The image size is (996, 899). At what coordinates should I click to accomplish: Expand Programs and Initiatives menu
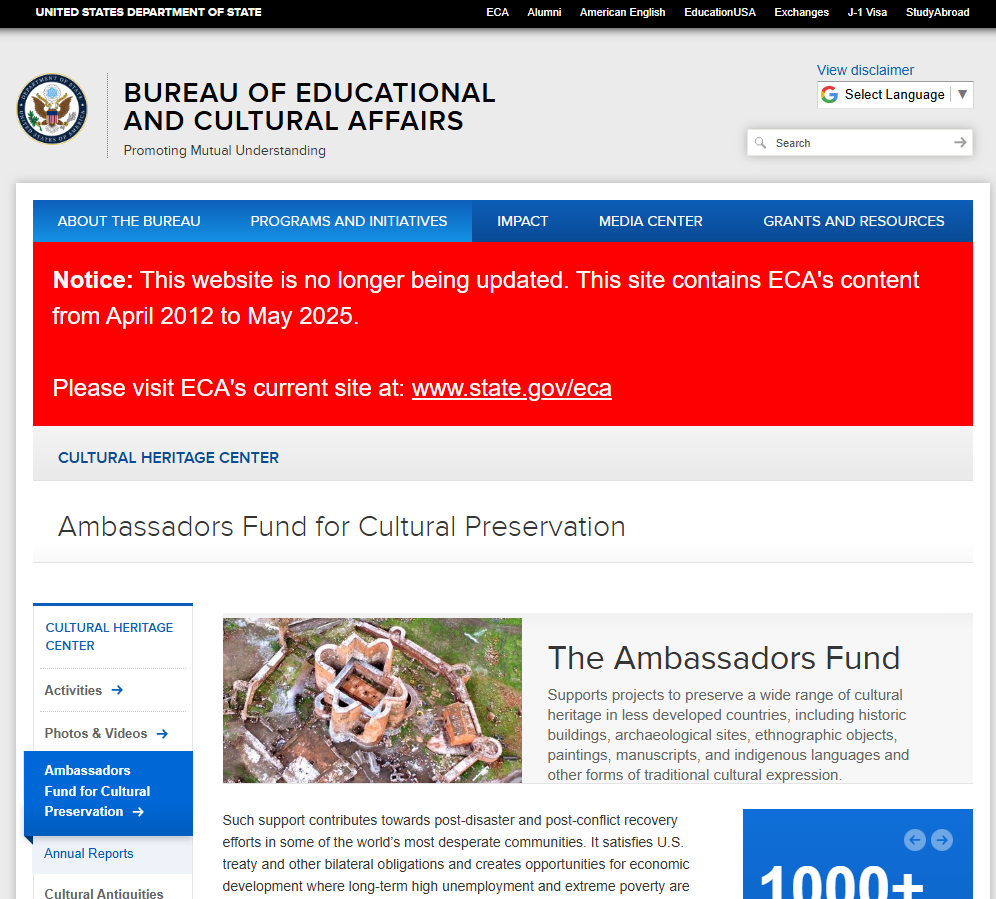[349, 221]
